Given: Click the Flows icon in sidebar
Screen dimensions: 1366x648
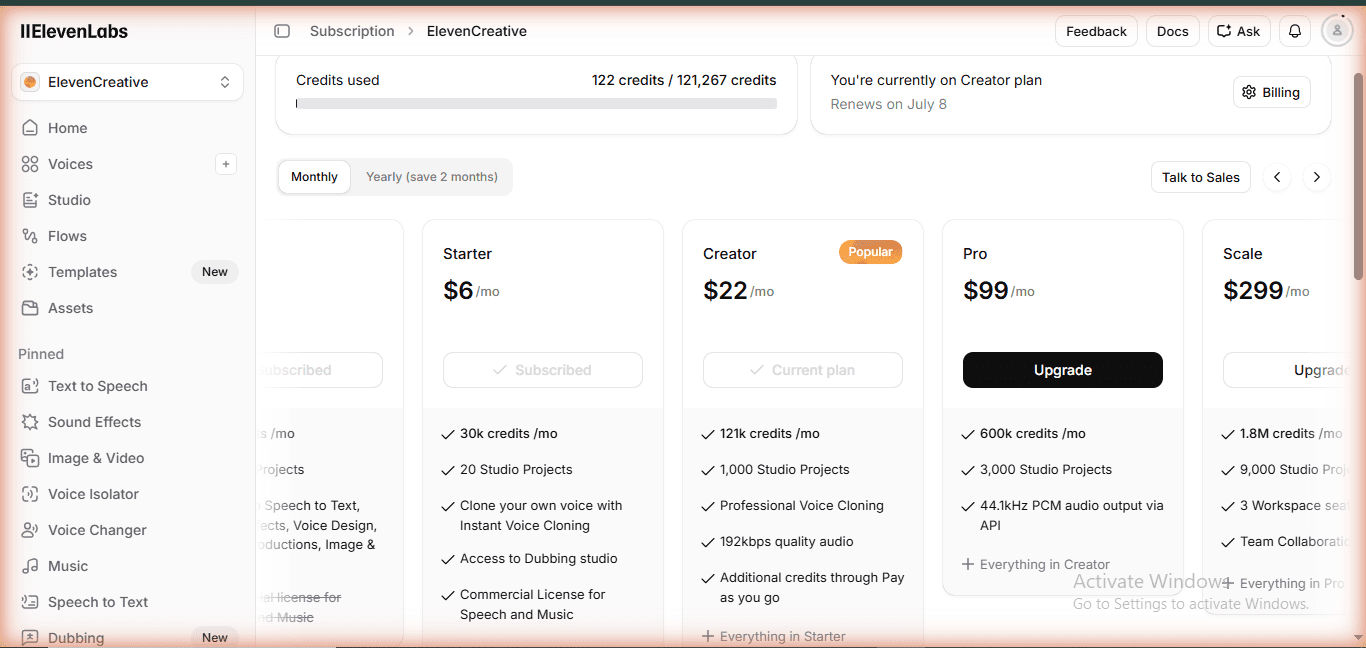Looking at the screenshot, I should tap(30, 236).
